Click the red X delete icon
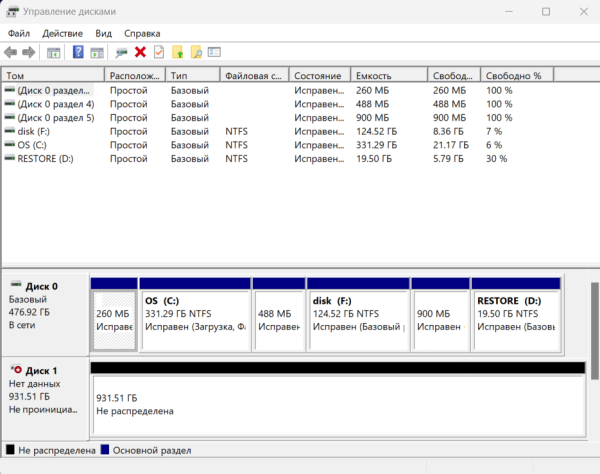600x474 pixels. point(140,52)
